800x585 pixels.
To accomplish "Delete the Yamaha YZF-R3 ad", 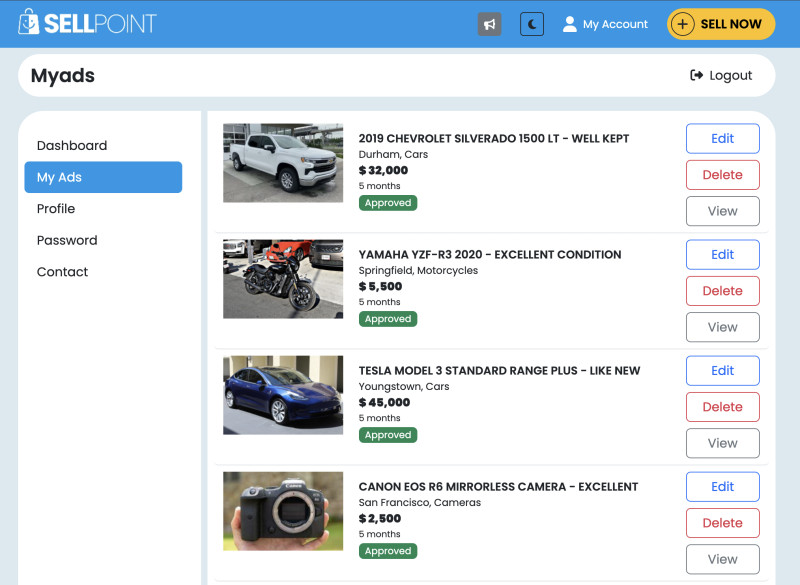I will click(x=722, y=291).
